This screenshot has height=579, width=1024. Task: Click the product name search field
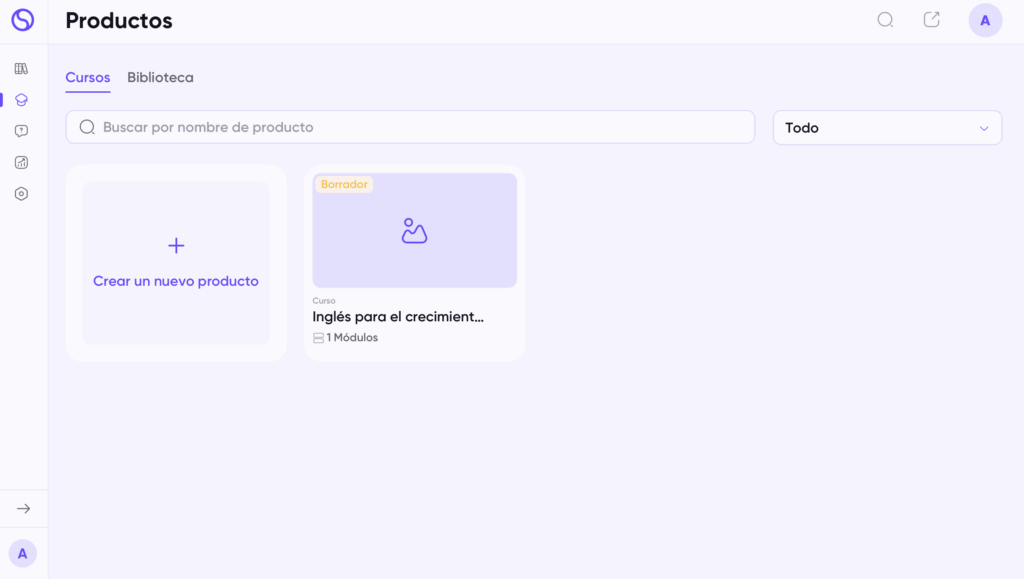pyautogui.click(x=410, y=127)
